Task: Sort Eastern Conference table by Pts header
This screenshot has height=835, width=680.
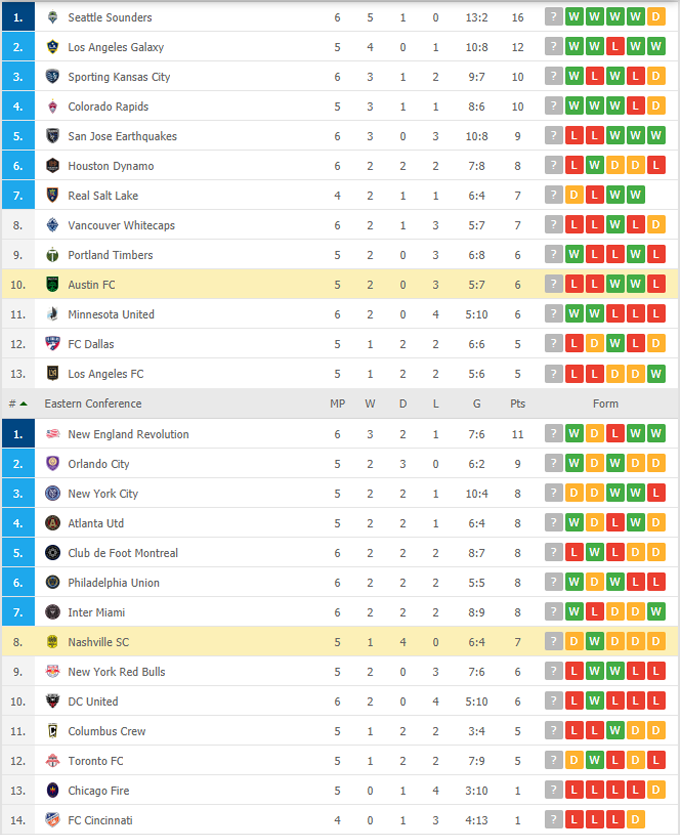Action: [517, 404]
